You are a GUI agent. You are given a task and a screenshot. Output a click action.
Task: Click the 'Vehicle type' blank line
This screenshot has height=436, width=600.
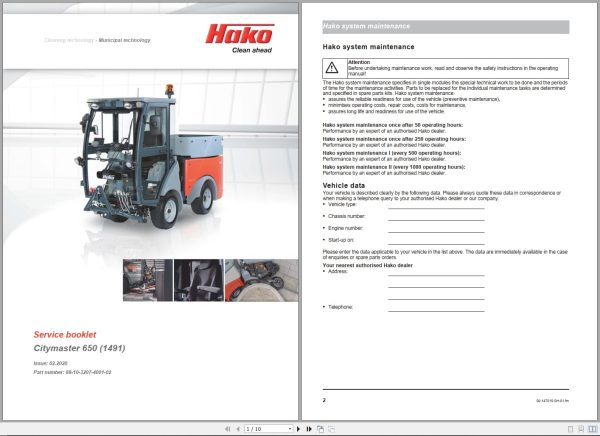tap(436, 207)
